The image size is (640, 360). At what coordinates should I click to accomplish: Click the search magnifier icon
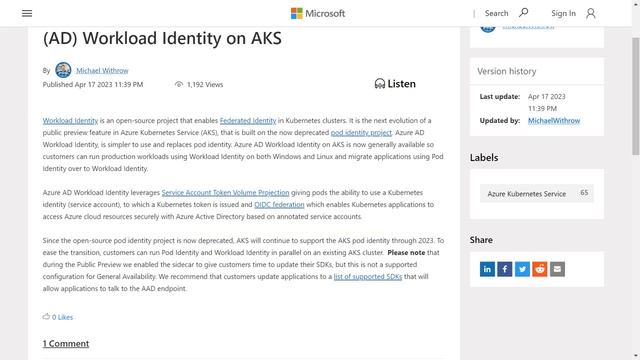click(x=523, y=13)
